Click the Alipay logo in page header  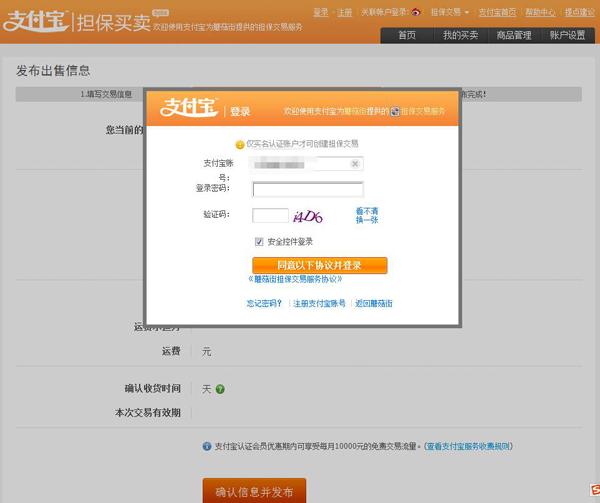tap(36, 21)
